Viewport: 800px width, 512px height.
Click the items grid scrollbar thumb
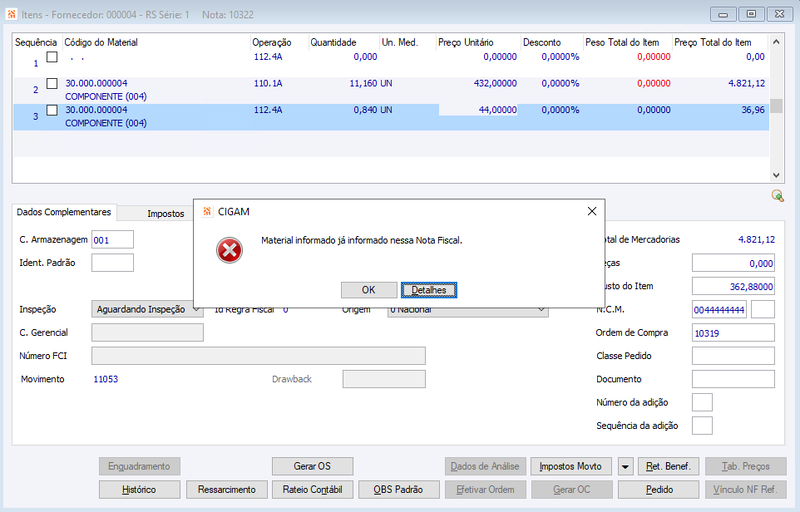click(776, 106)
